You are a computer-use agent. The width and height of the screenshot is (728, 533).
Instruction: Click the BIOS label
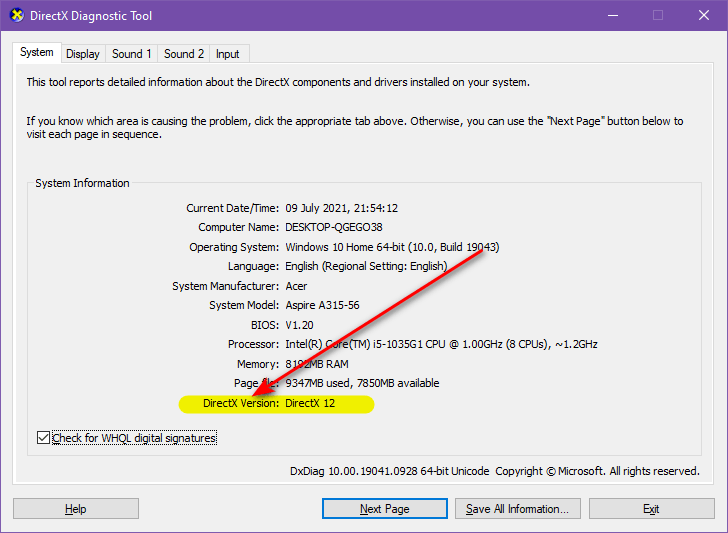pyautogui.click(x=265, y=325)
